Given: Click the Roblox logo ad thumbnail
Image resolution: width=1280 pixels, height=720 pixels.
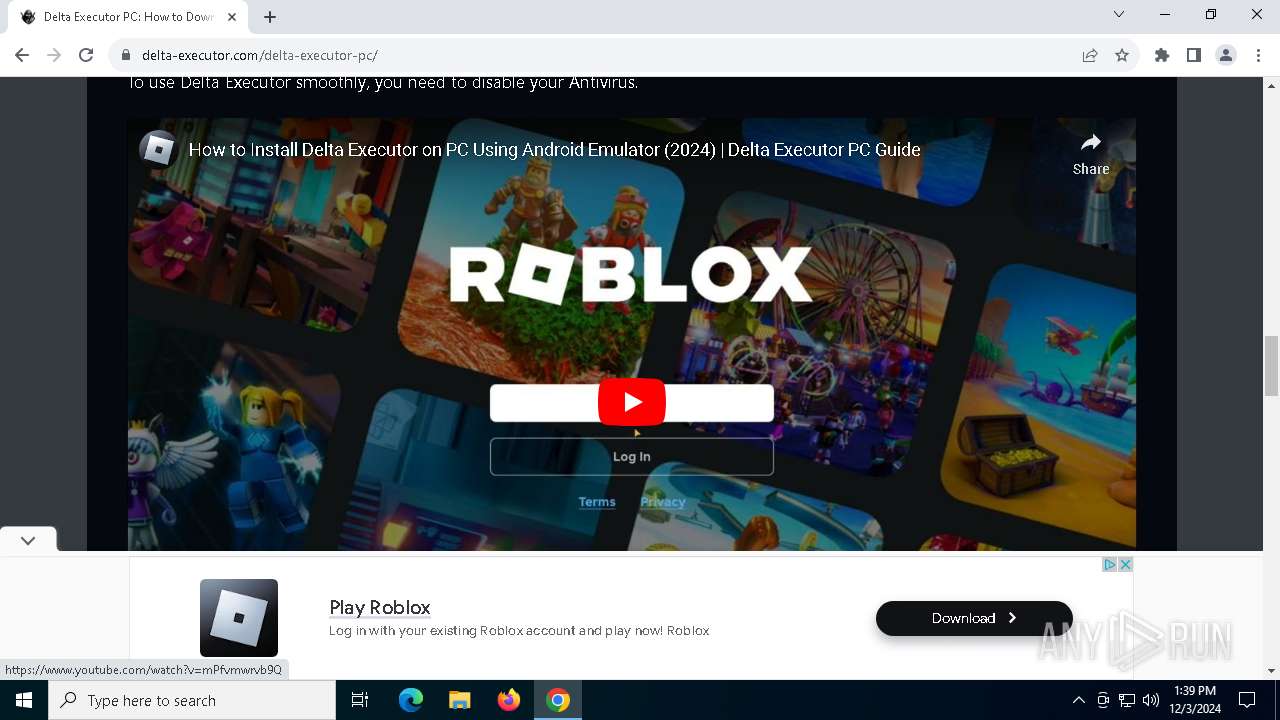Looking at the screenshot, I should 239,617.
